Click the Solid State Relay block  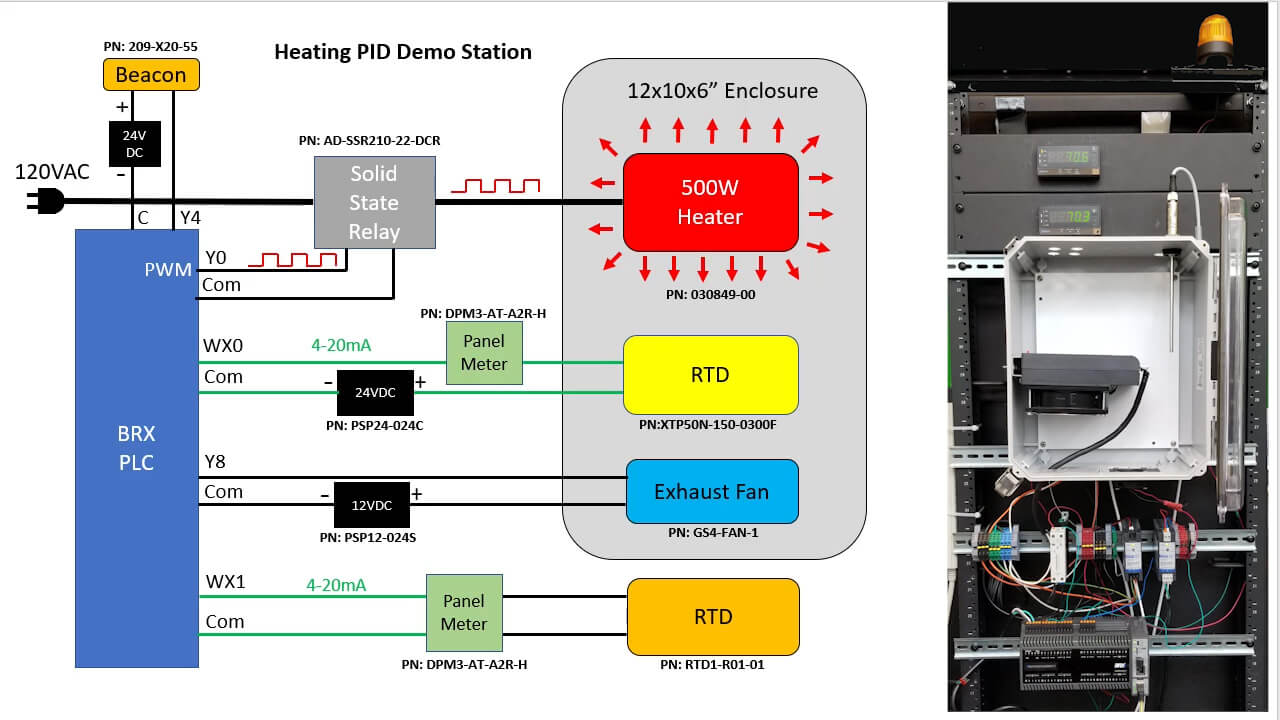374,203
